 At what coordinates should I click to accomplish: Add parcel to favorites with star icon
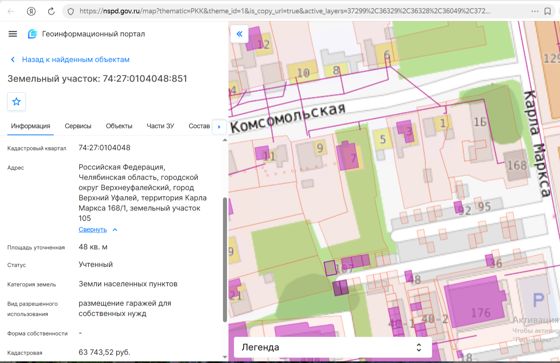point(16,102)
